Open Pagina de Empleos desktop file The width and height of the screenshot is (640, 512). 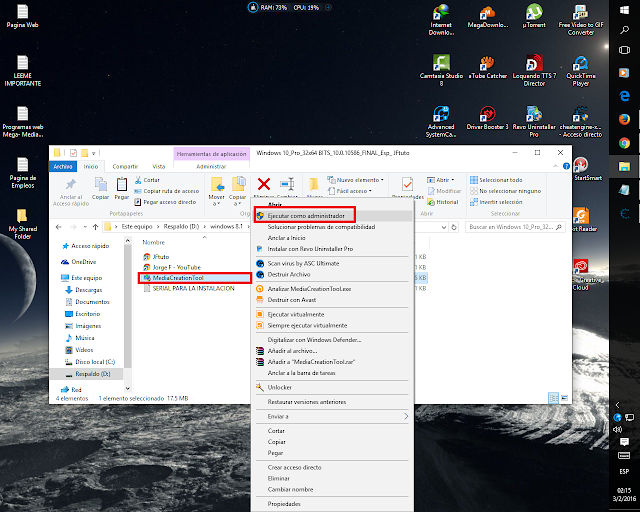pos(22,173)
